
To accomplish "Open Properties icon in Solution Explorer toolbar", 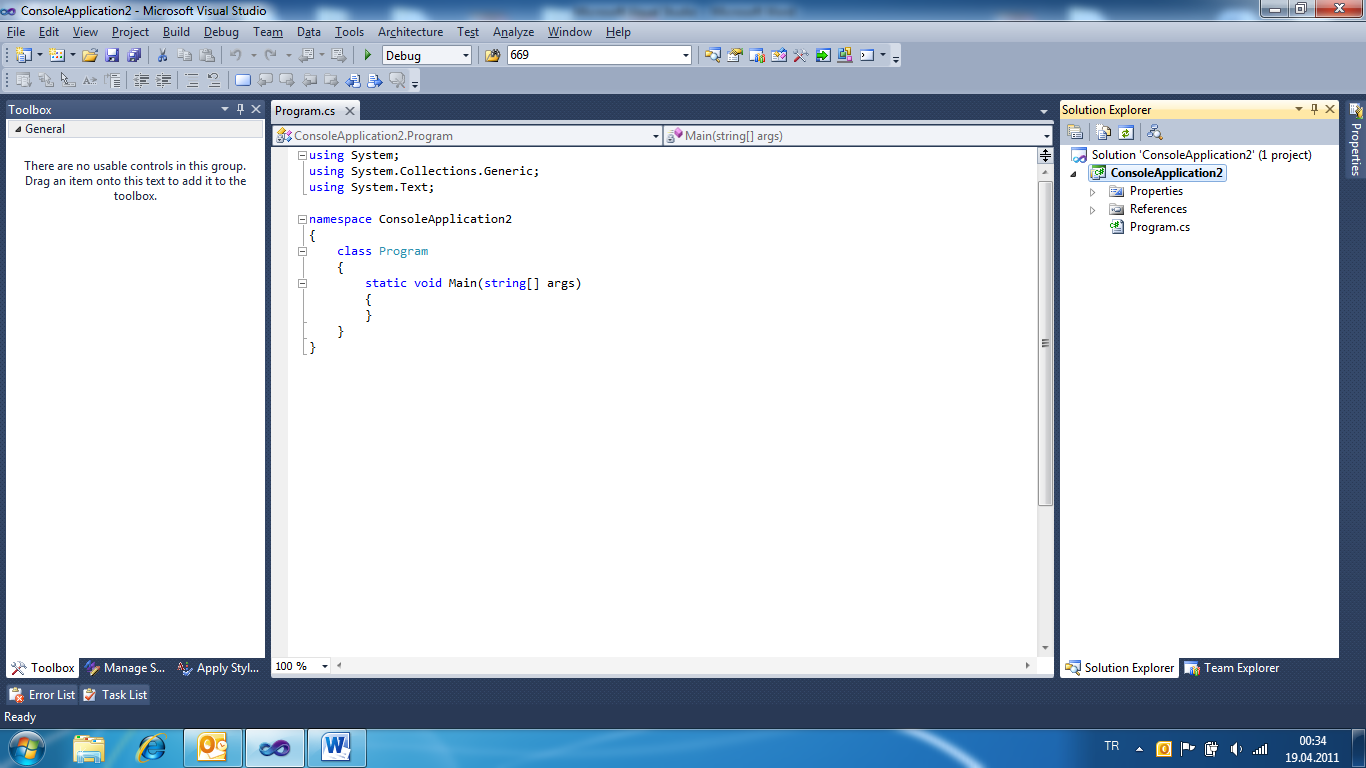I will click(1075, 132).
